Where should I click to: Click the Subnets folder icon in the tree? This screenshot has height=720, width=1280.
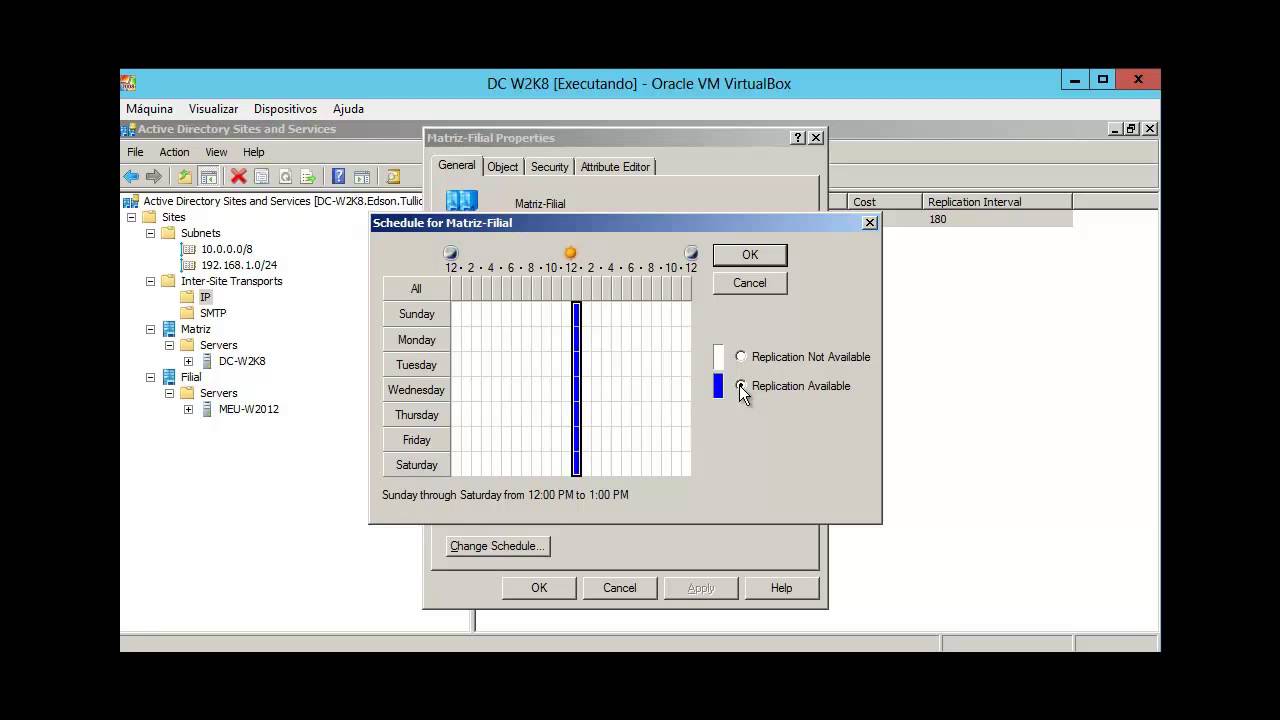(x=168, y=233)
